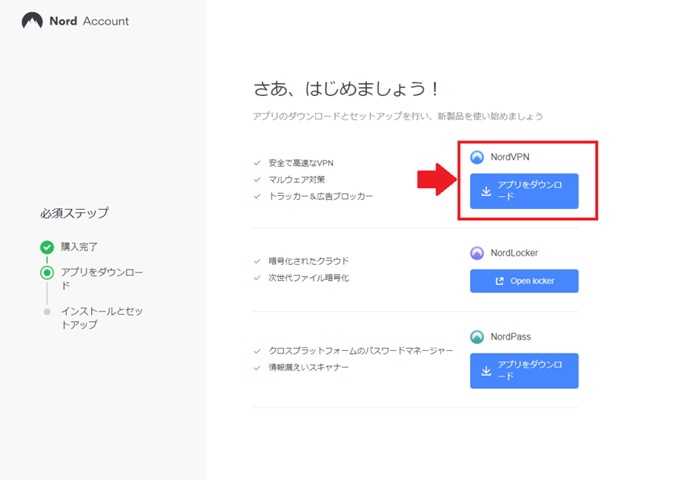Click checkmark beside 情報漏えいスキャナー

[x=257, y=368]
